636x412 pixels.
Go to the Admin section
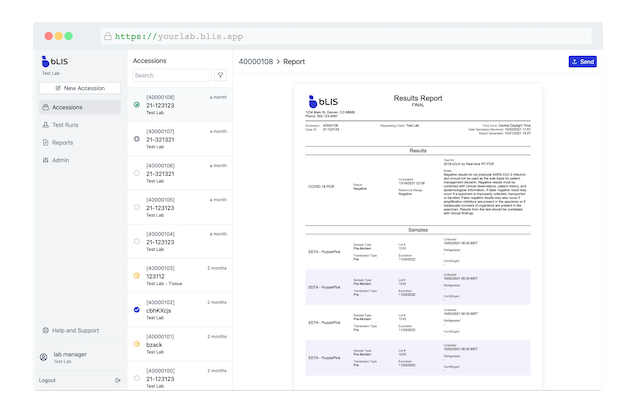60,160
